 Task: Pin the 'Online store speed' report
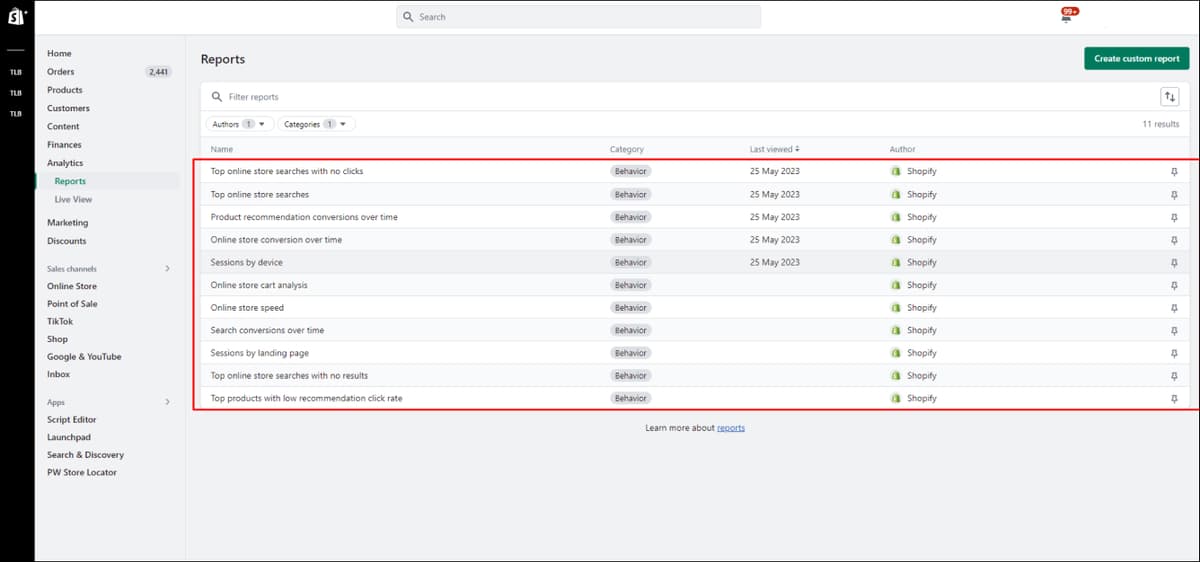1174,308
